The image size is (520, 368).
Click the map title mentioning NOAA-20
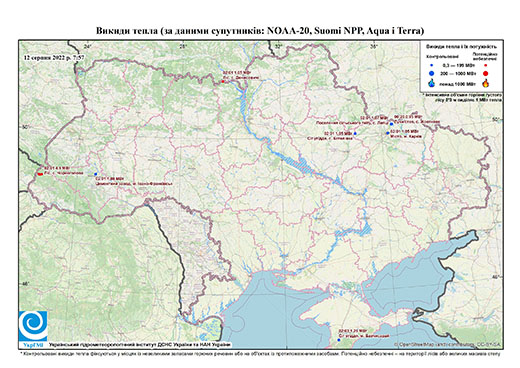pyautogui.click(x=260, y=31)
